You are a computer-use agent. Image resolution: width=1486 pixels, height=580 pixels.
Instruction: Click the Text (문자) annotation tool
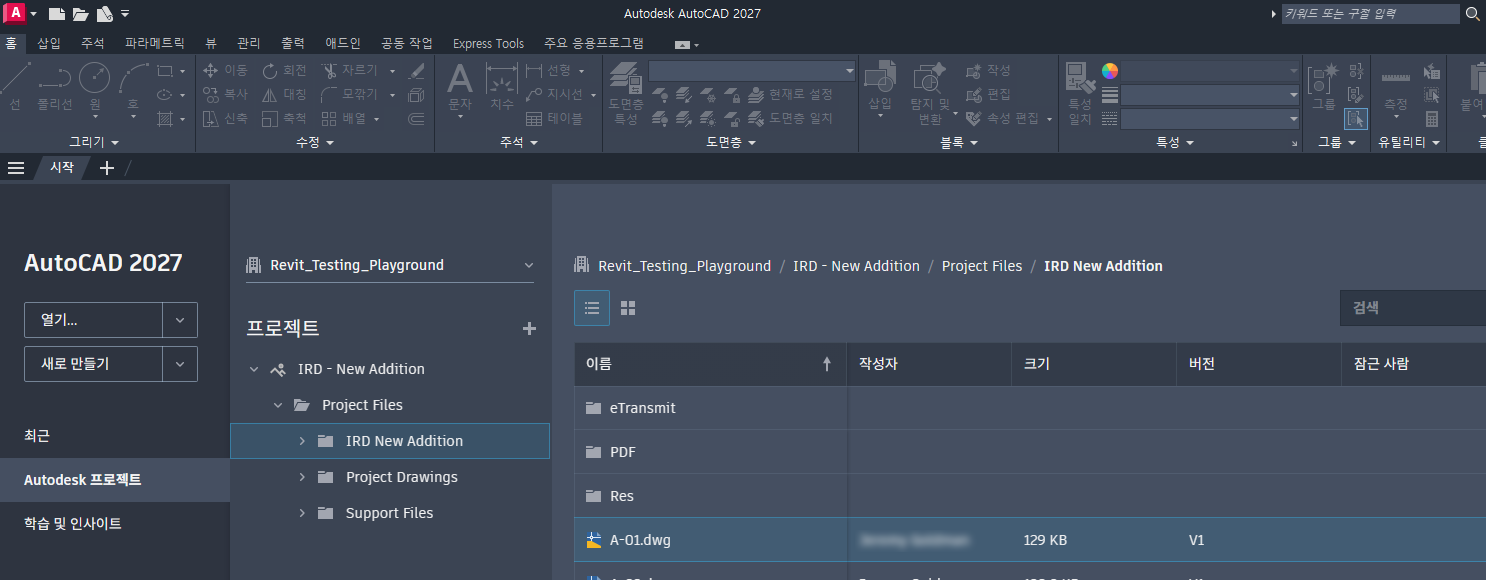[x=459, y=88]
